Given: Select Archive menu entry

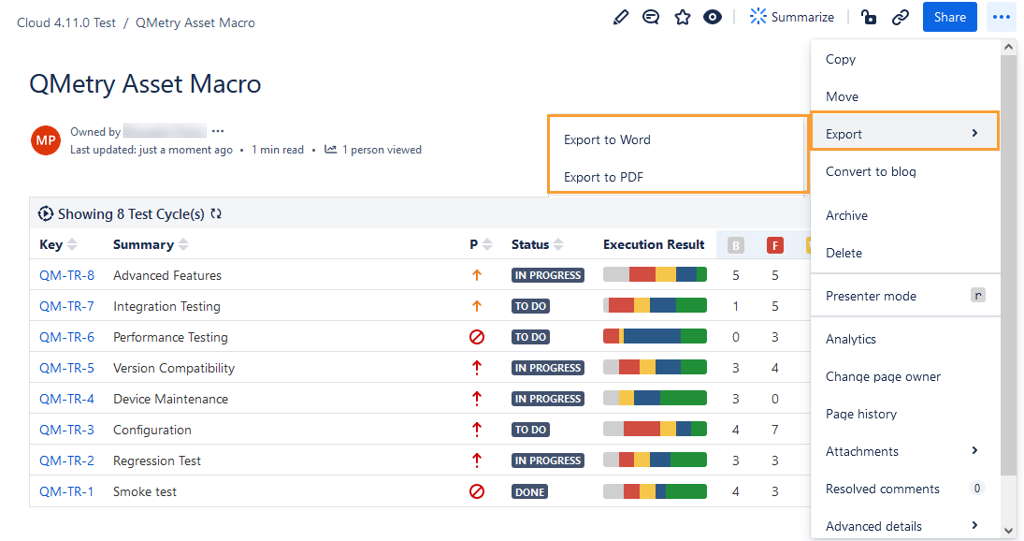Looking at the screenshot, I should [x=905, y=216].
